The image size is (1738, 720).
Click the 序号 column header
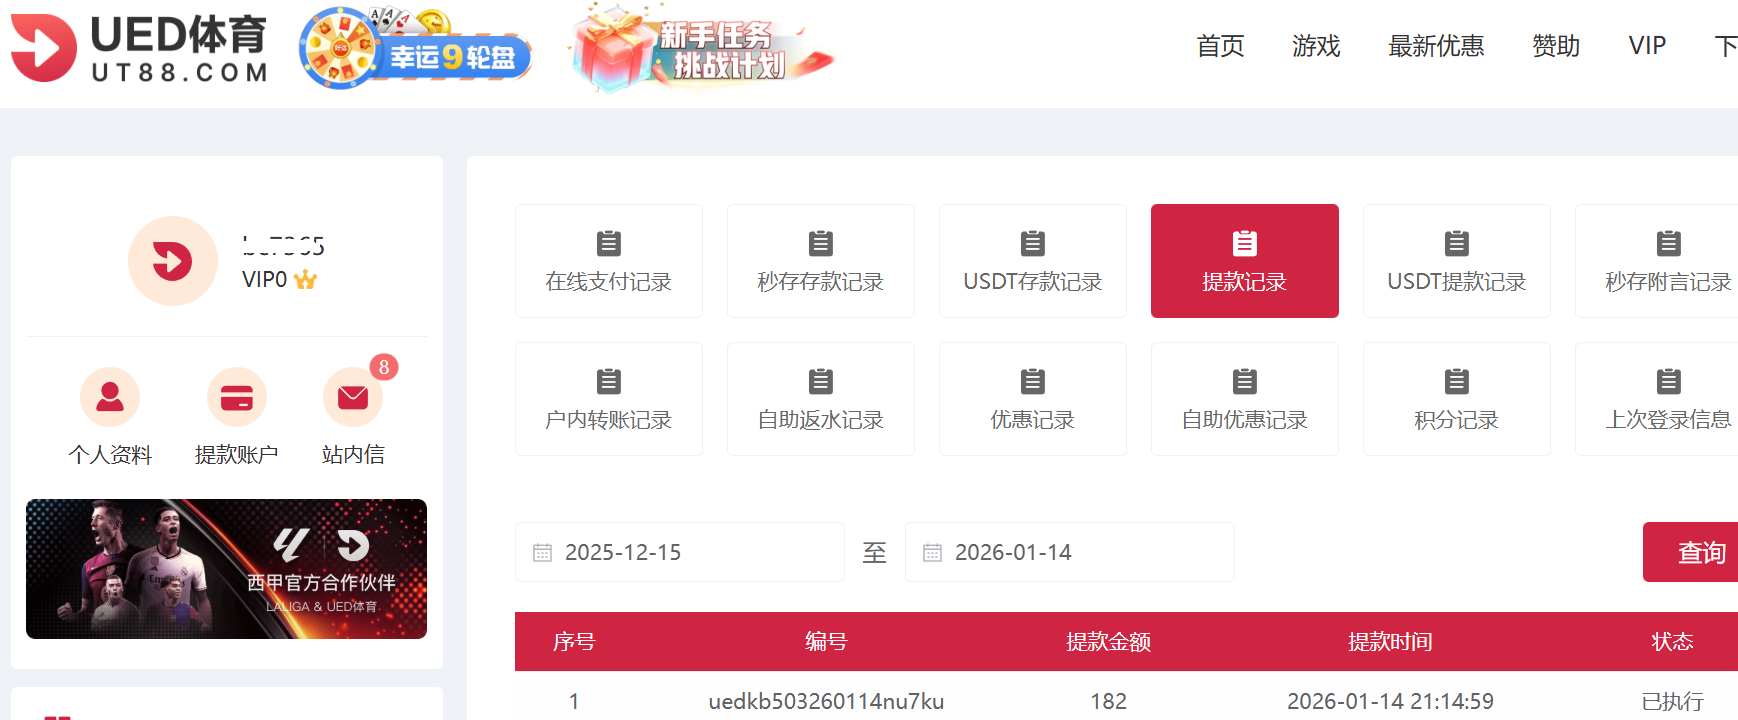pos(574,642)
